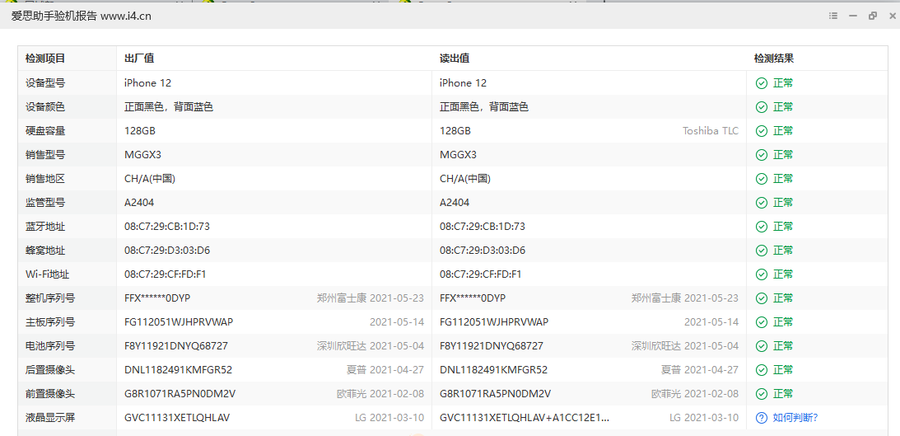Click the green check icon for 硬盘容量
The height and width of the screenshot is (436, 900).
tap(761, 131)
